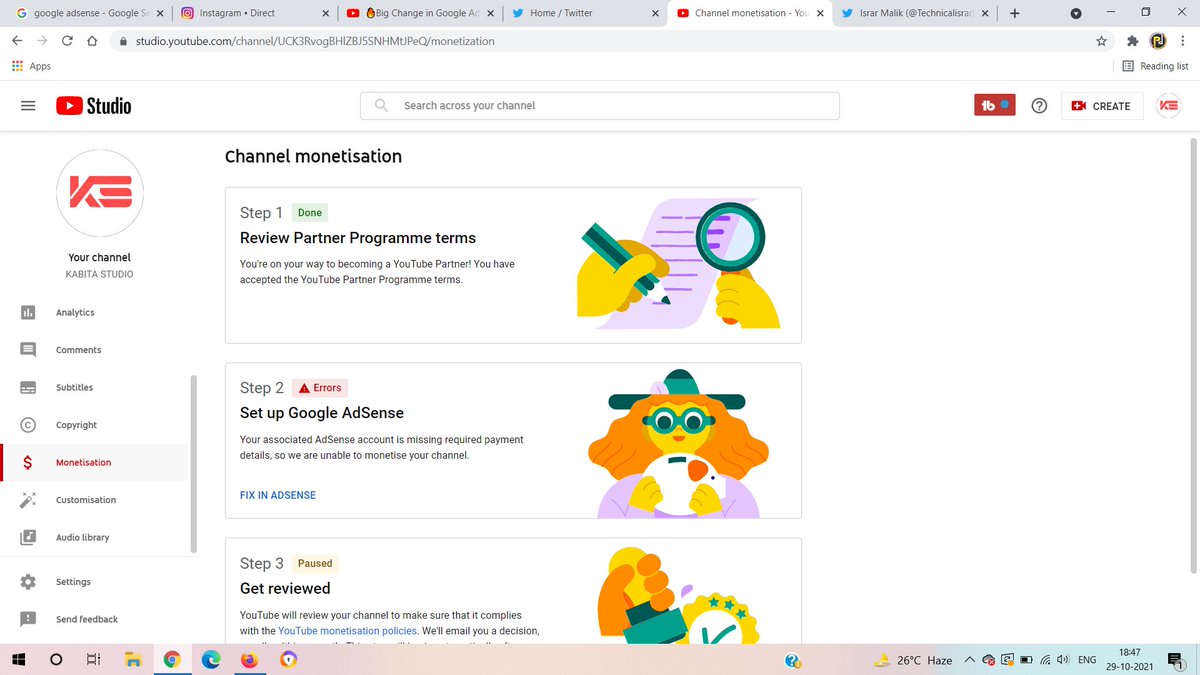1200x675 pixels.
Task: Click the KABITA STUDIO channel picture
Action: click(x=100, y=193)
